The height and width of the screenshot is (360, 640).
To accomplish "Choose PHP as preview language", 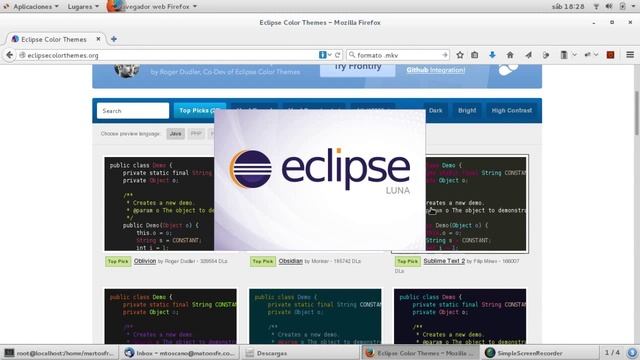I will [196, 134].
